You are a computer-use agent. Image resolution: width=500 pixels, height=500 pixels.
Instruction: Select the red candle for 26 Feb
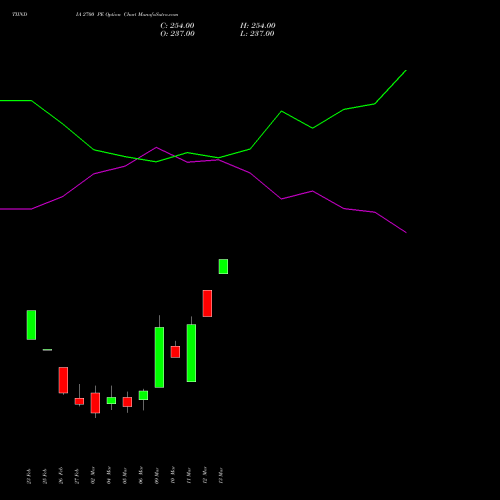pos(63,380)
